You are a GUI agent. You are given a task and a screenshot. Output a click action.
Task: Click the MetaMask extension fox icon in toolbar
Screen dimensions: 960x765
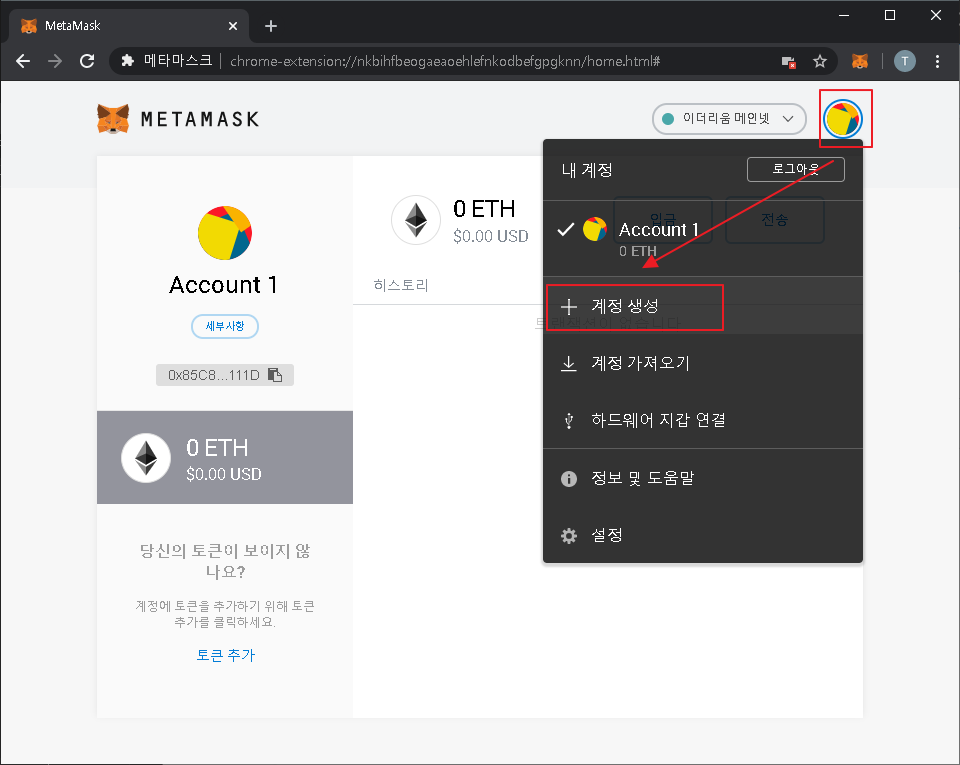pyautogui.click(x=860, y=61)
